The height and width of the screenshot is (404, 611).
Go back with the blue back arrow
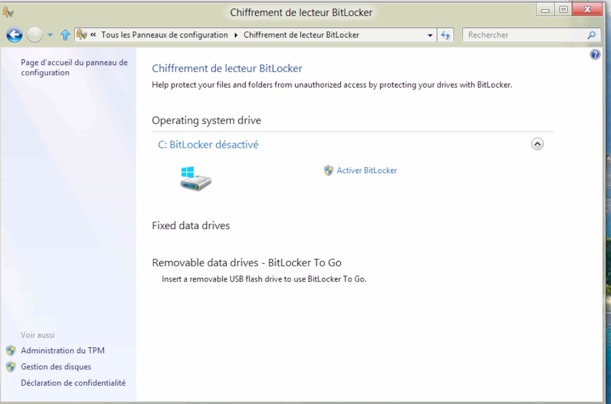pyautogui.click(x=14, y=35)
